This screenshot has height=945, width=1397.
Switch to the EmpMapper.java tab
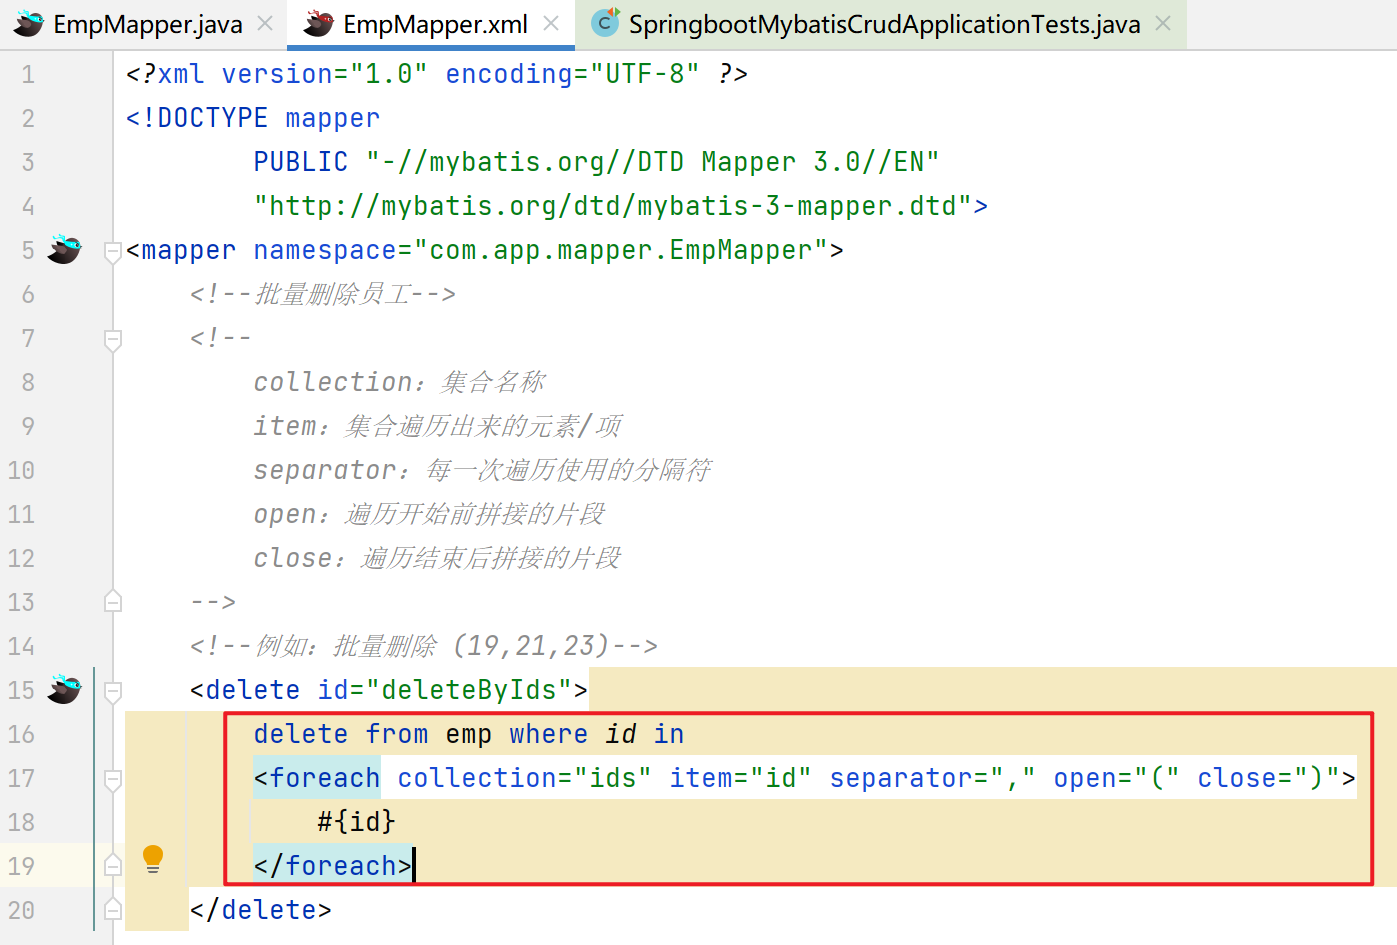pyautogui.click(x=147, y=24)
